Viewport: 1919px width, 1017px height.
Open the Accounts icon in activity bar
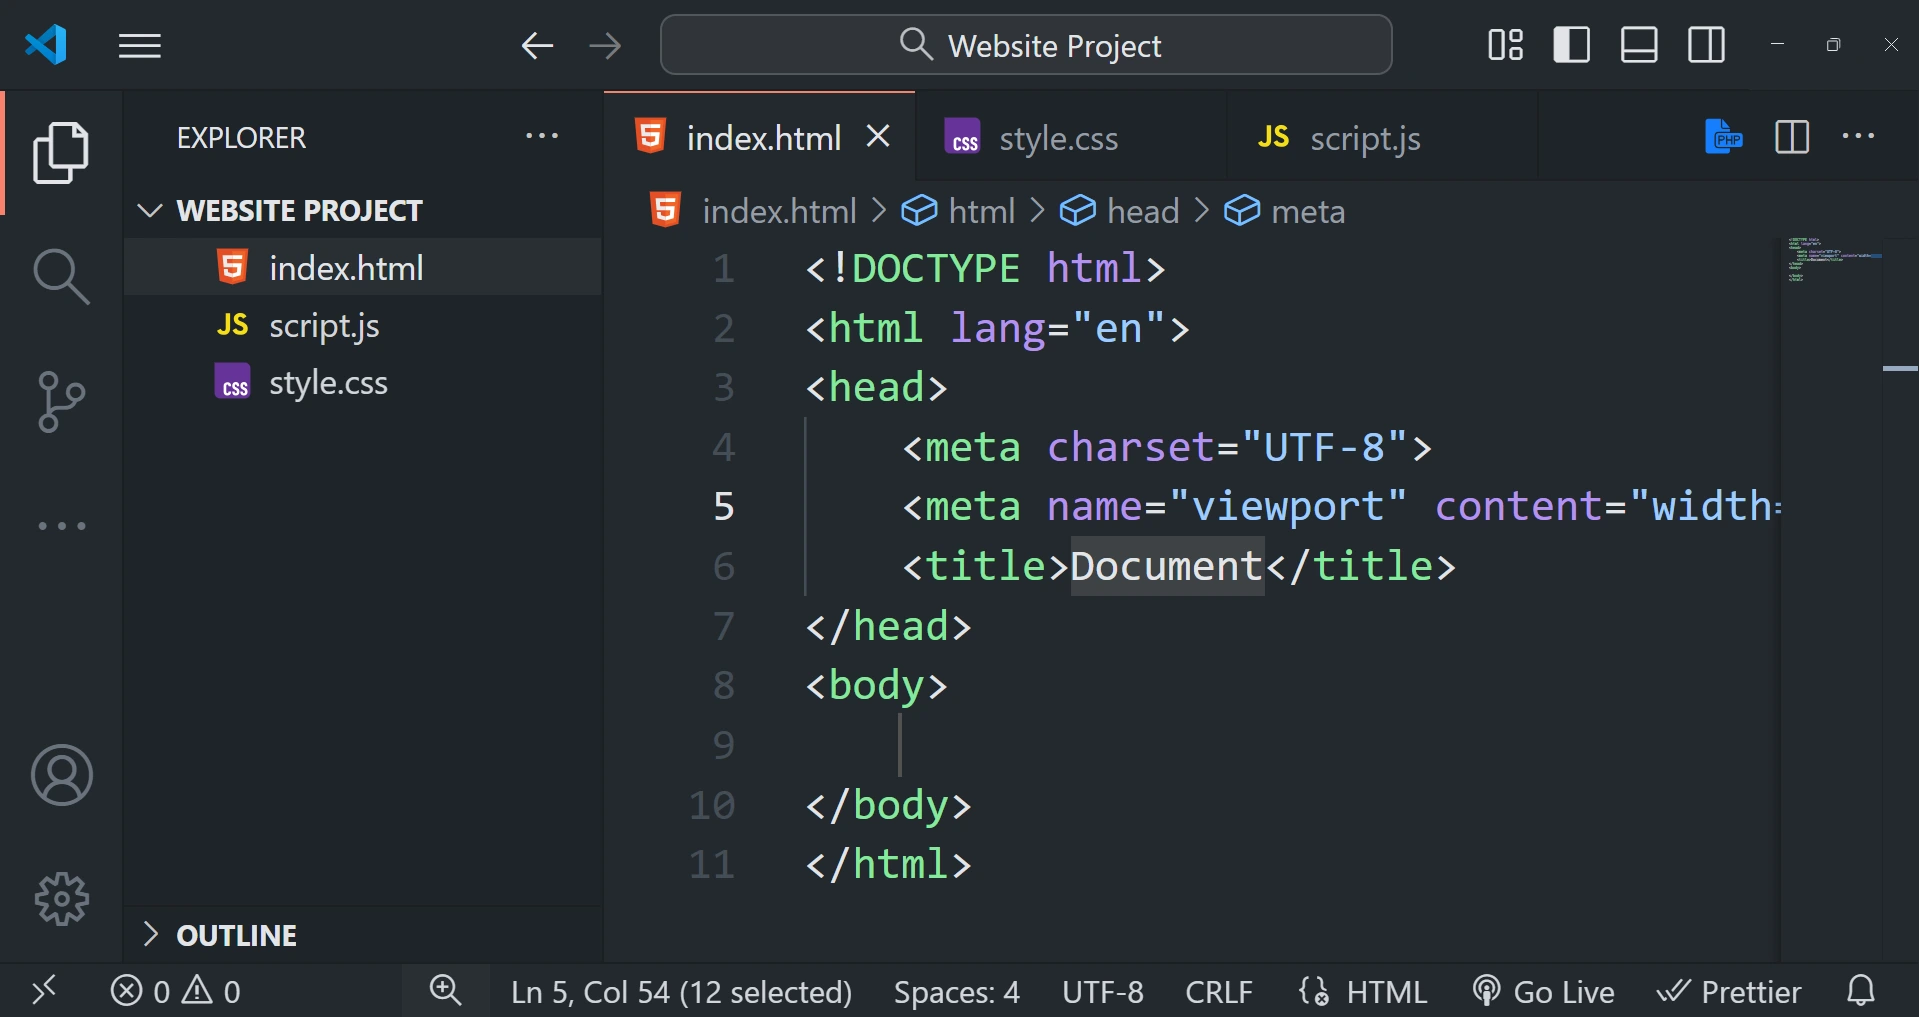(x=61, y=774)
